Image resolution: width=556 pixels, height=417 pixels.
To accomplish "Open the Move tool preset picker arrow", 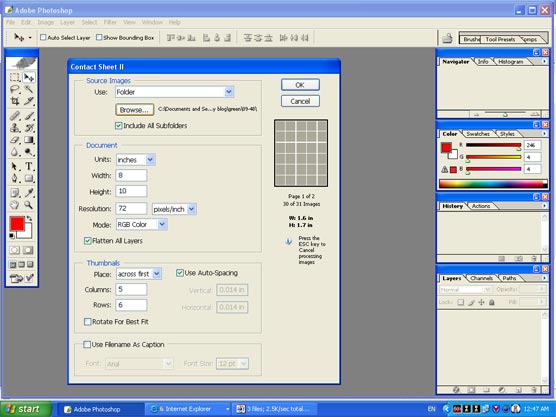I will [30, 38].
